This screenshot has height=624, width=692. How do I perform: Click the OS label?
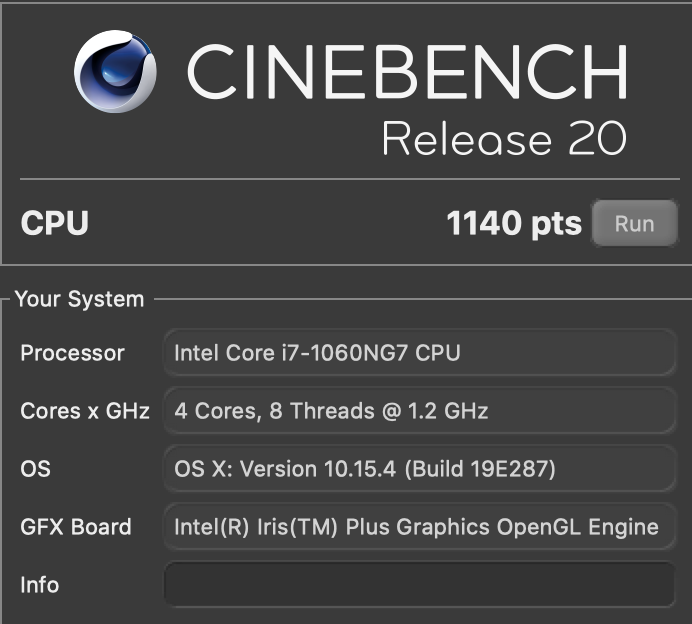coord(35,469)
